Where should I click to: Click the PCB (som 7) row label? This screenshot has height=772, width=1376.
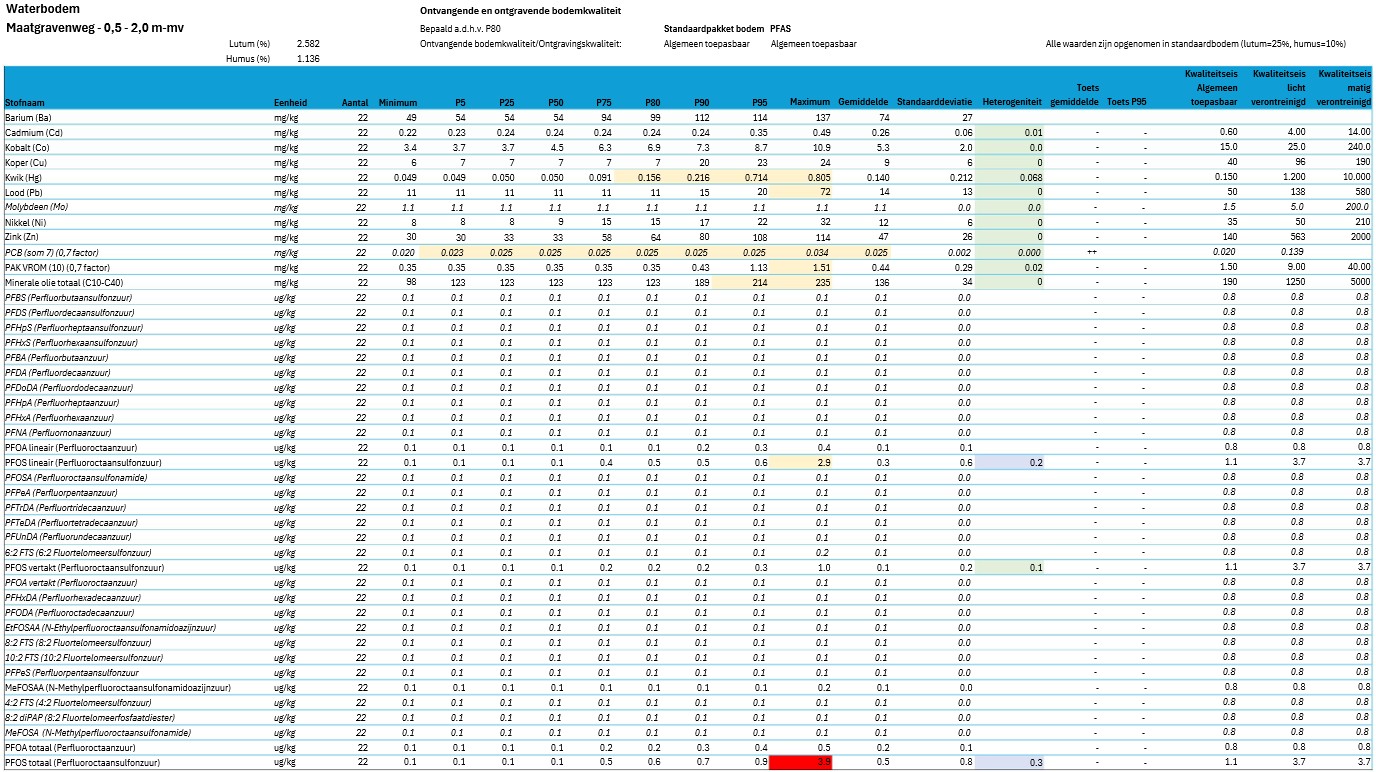click(x=57, y=252)
